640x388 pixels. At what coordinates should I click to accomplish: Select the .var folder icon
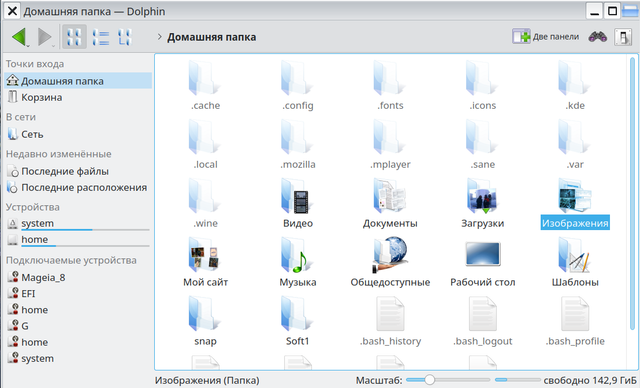coord(574,137)
